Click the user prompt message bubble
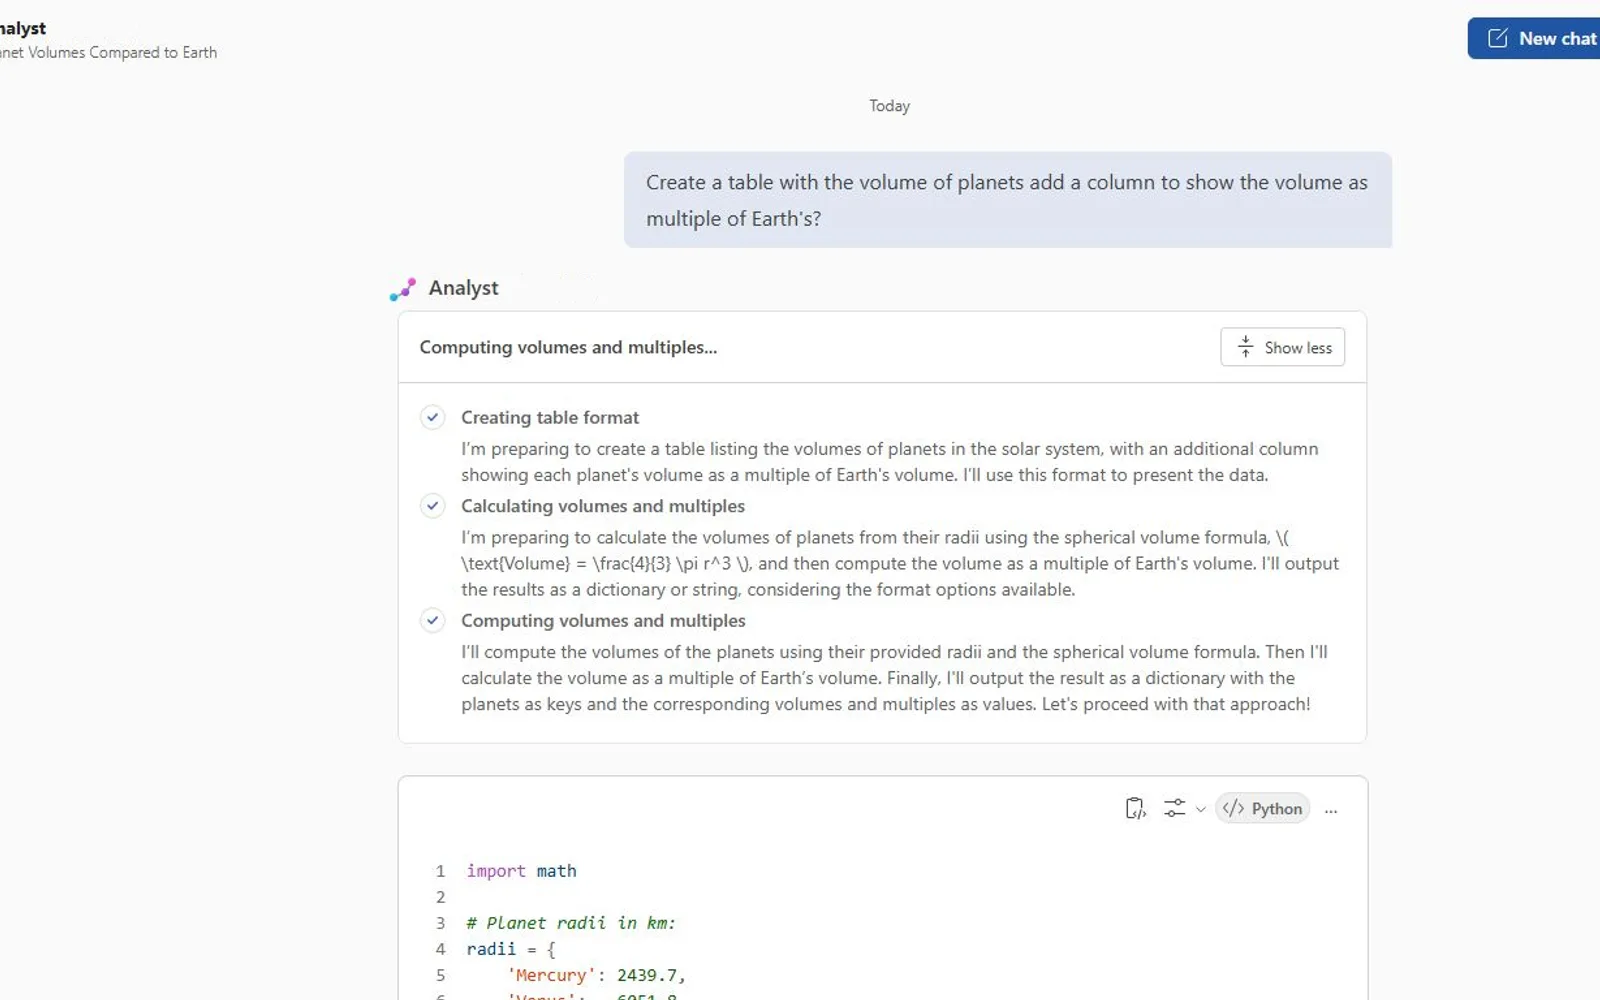Viewport: 1600px width, 1000px height. [1008, 200]
